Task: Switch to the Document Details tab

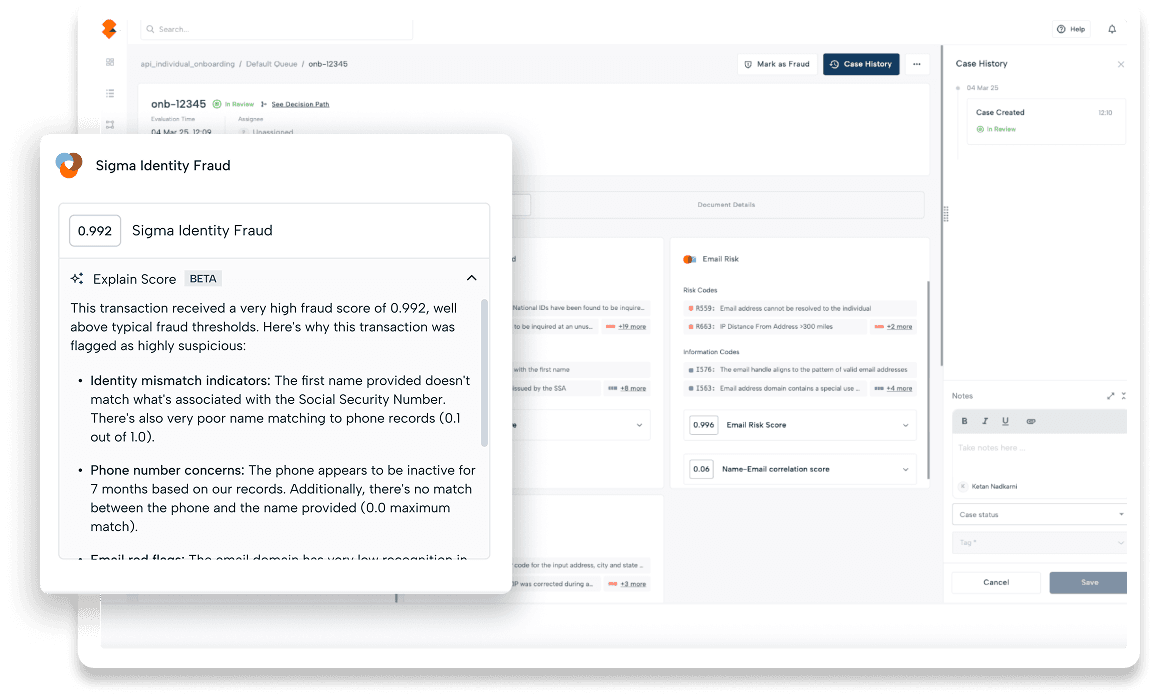Action: pyautogui.click(x=726, y=205)
